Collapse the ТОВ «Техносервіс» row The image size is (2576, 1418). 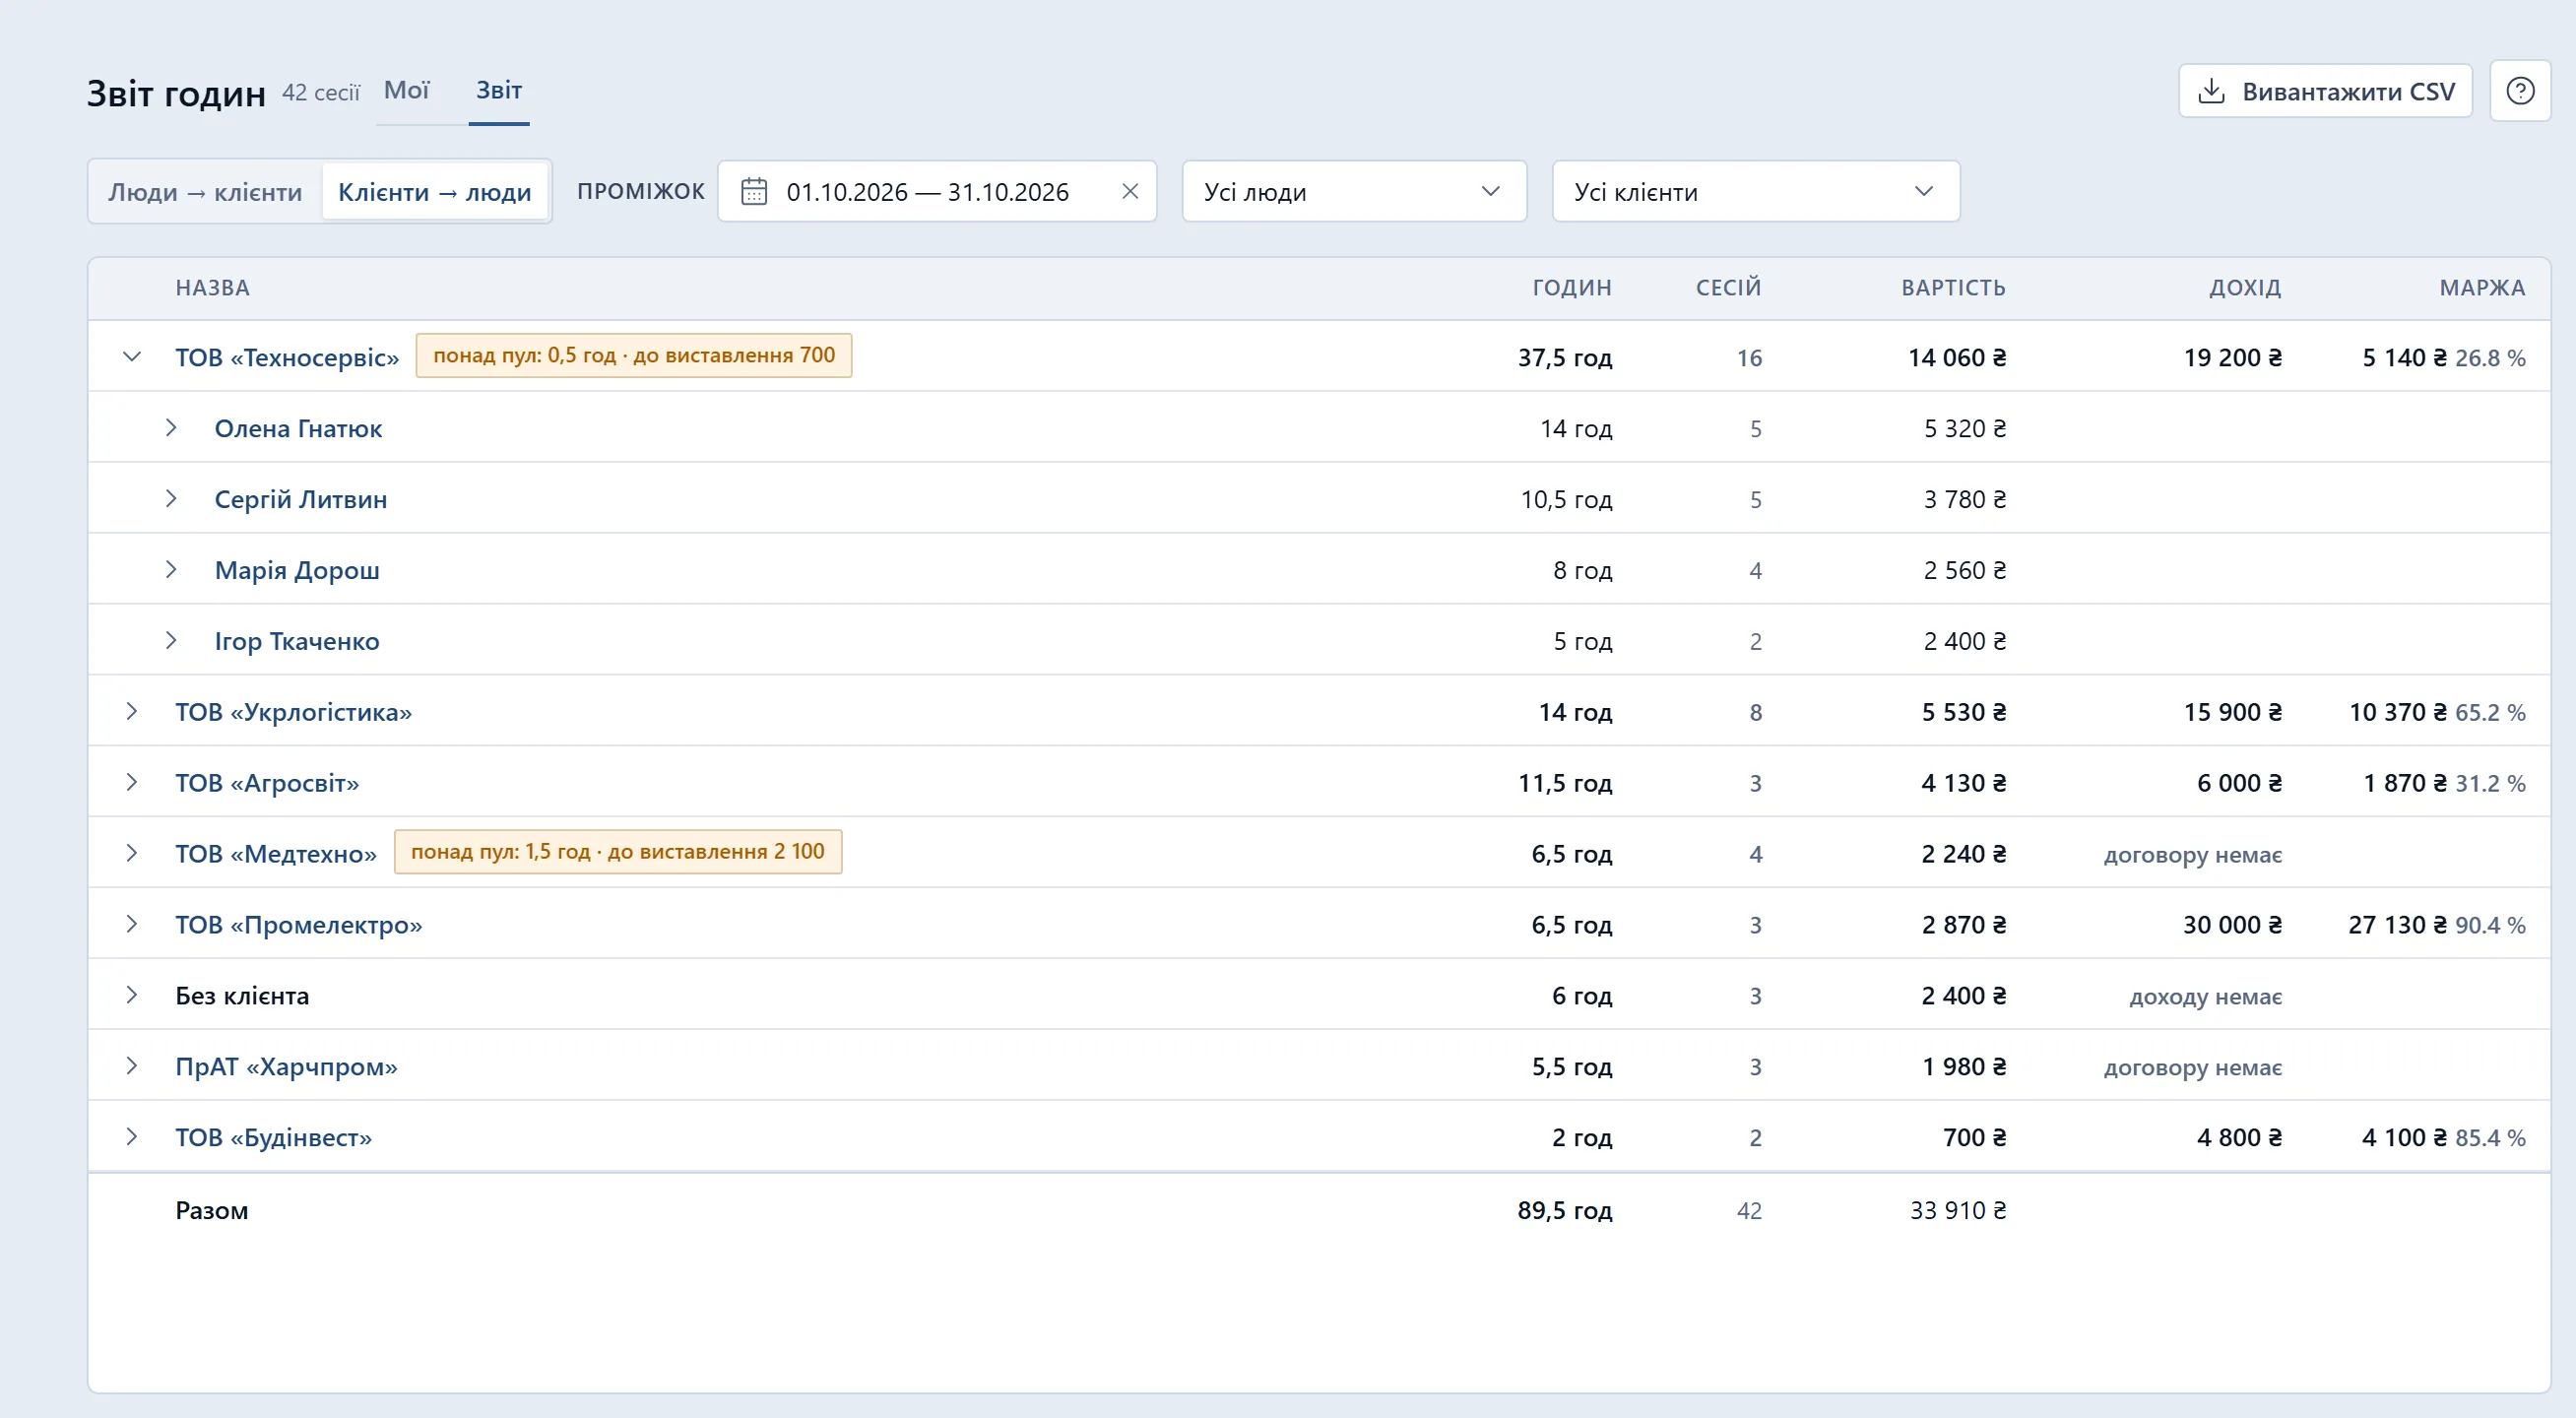click(131, 357)
